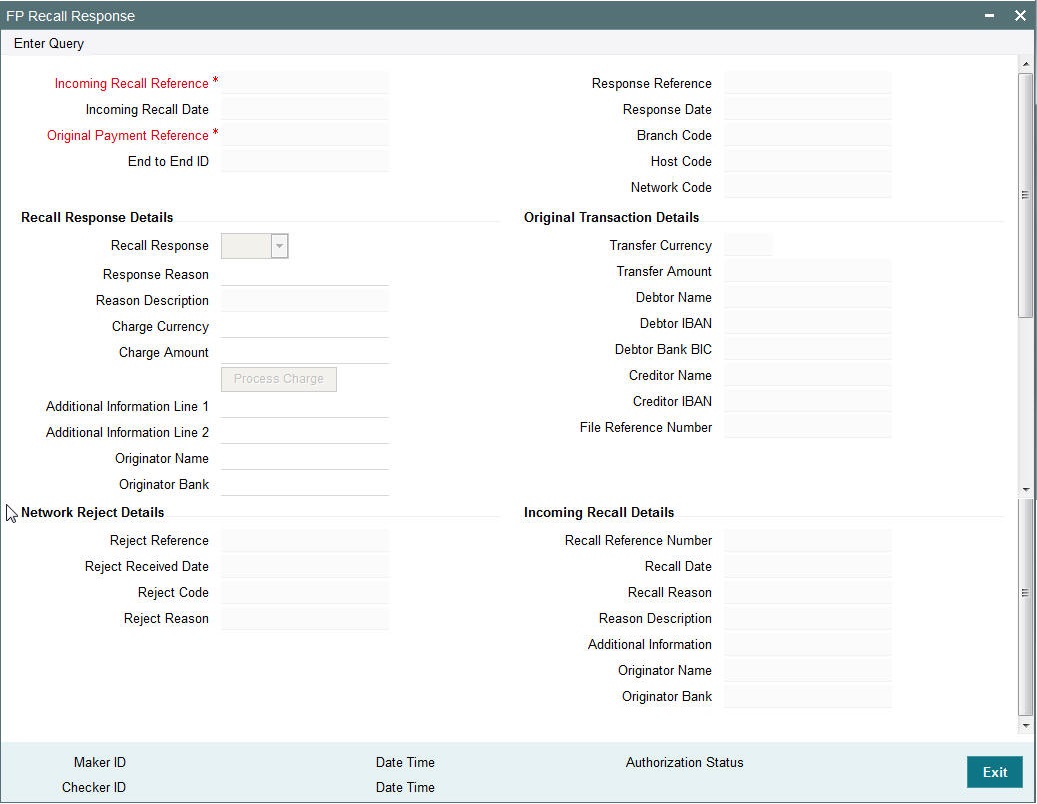
Task: Click the Network Reject Details heading
Action: [x=93, y=512]
